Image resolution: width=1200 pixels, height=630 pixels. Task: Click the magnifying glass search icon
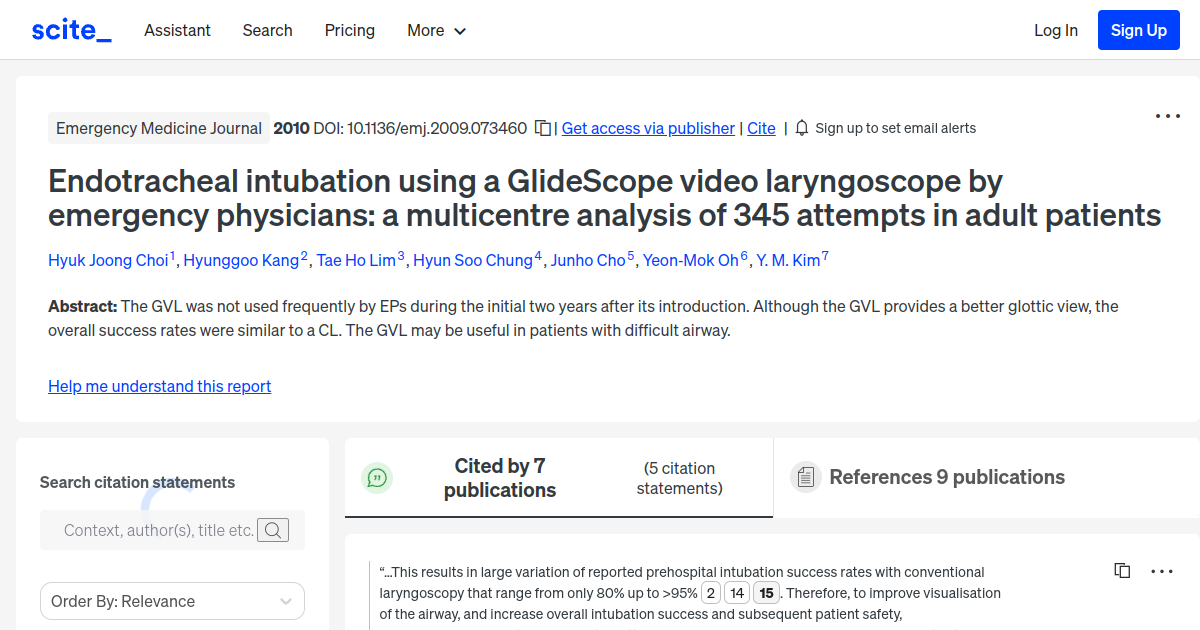[273, 530]
